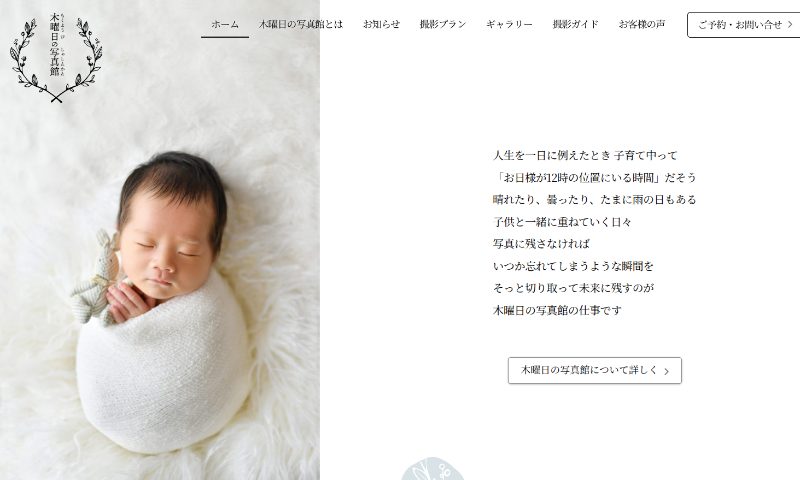Open the お客様の声 page
800x480 pixels.
[642, 24]
